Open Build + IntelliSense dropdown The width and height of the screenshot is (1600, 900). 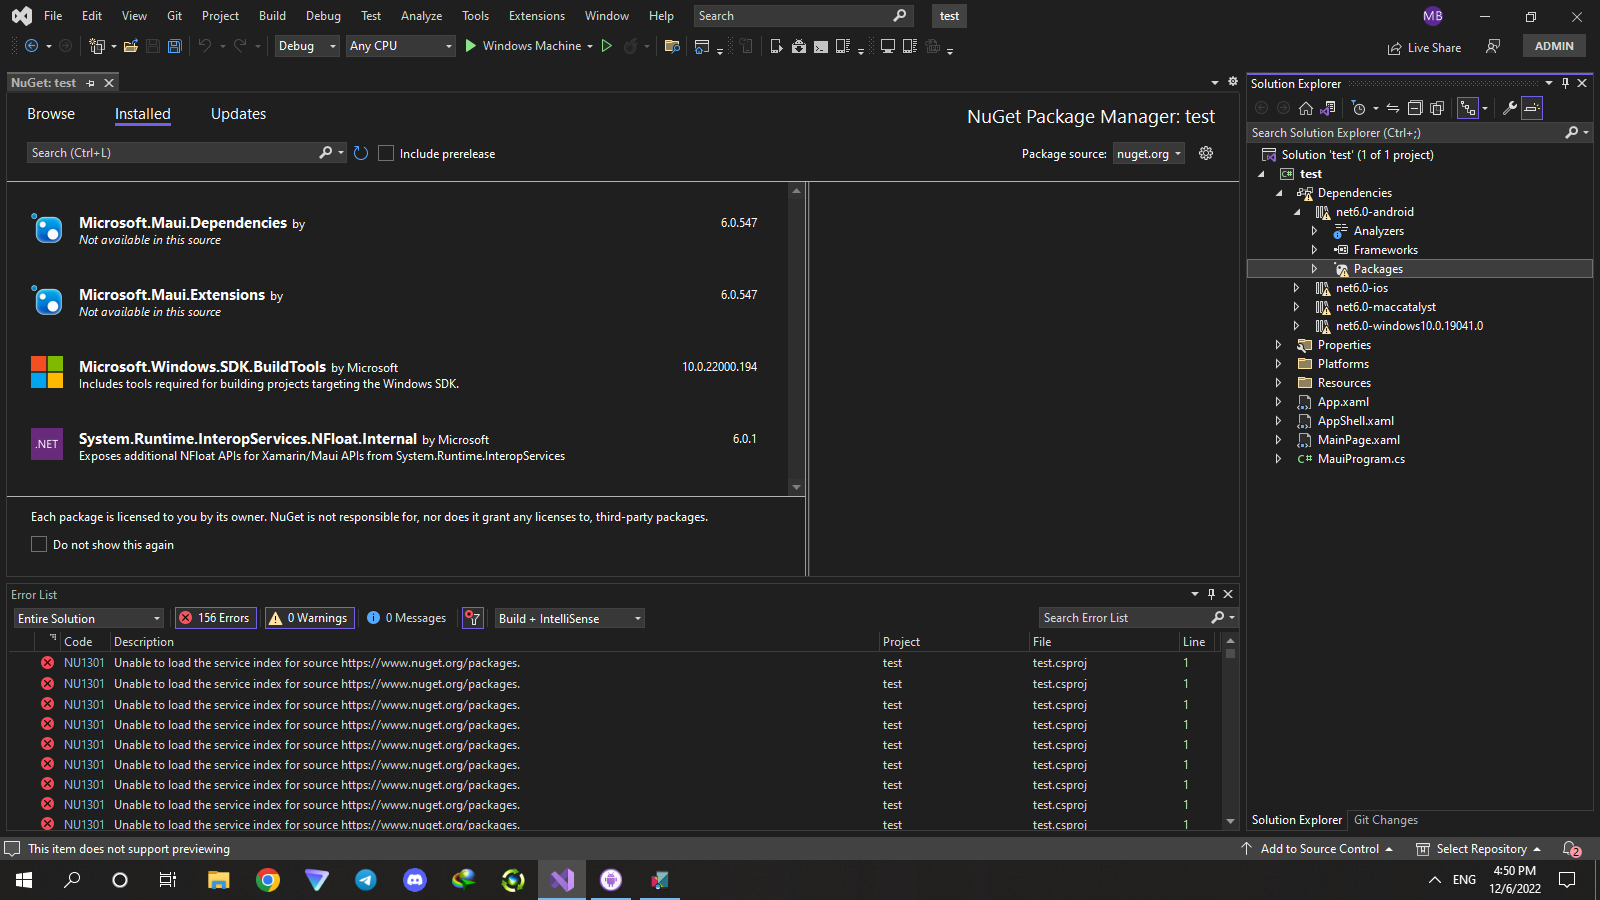(x=570, y=618)
